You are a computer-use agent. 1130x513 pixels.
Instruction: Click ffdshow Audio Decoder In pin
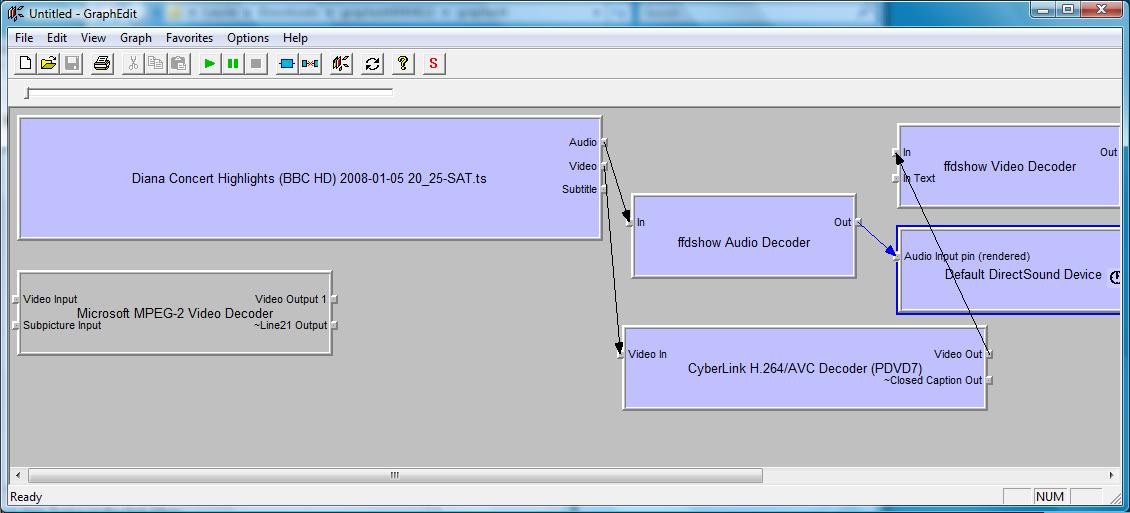630,223
